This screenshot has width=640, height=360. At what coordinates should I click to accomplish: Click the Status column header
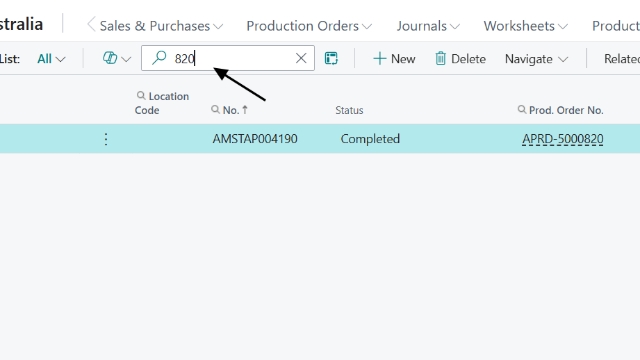(349, 110)
